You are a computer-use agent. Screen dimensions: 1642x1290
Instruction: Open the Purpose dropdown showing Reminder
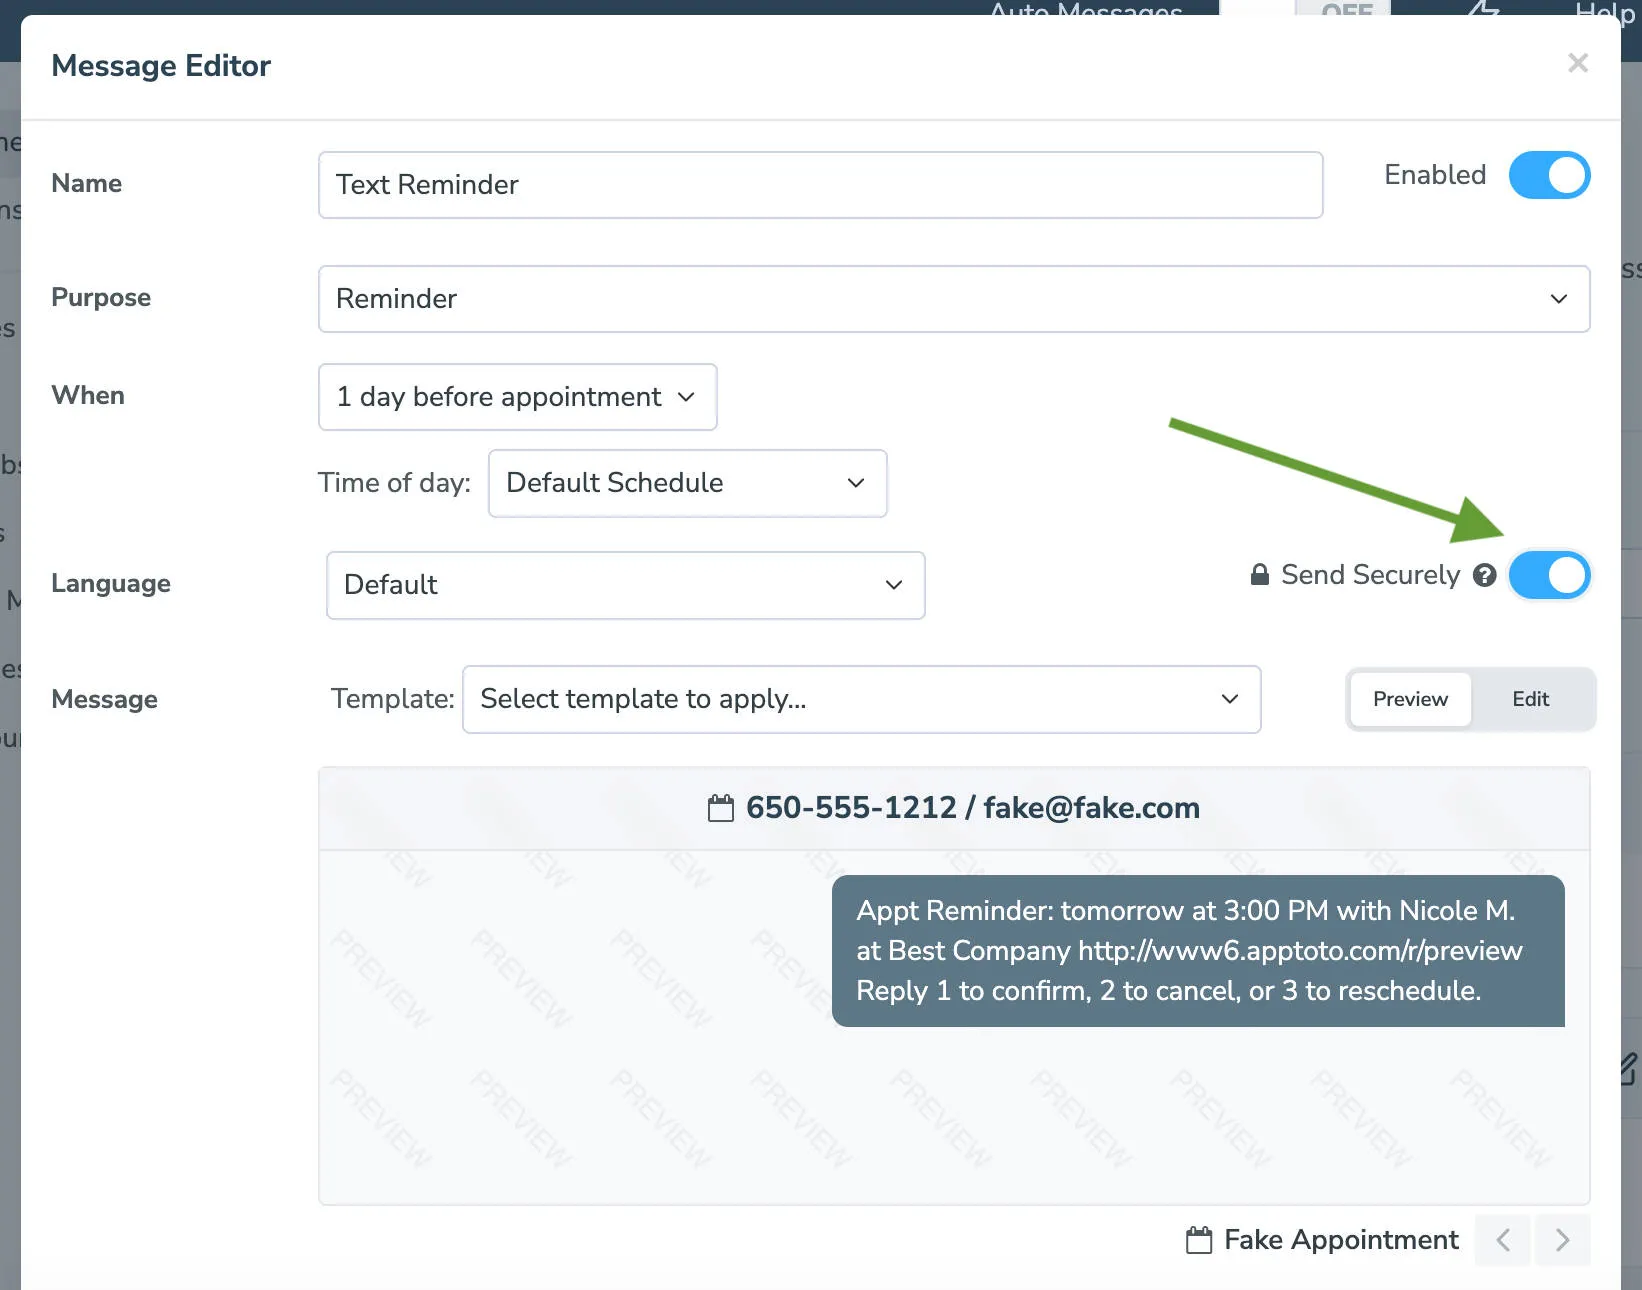tap(954, 298)
